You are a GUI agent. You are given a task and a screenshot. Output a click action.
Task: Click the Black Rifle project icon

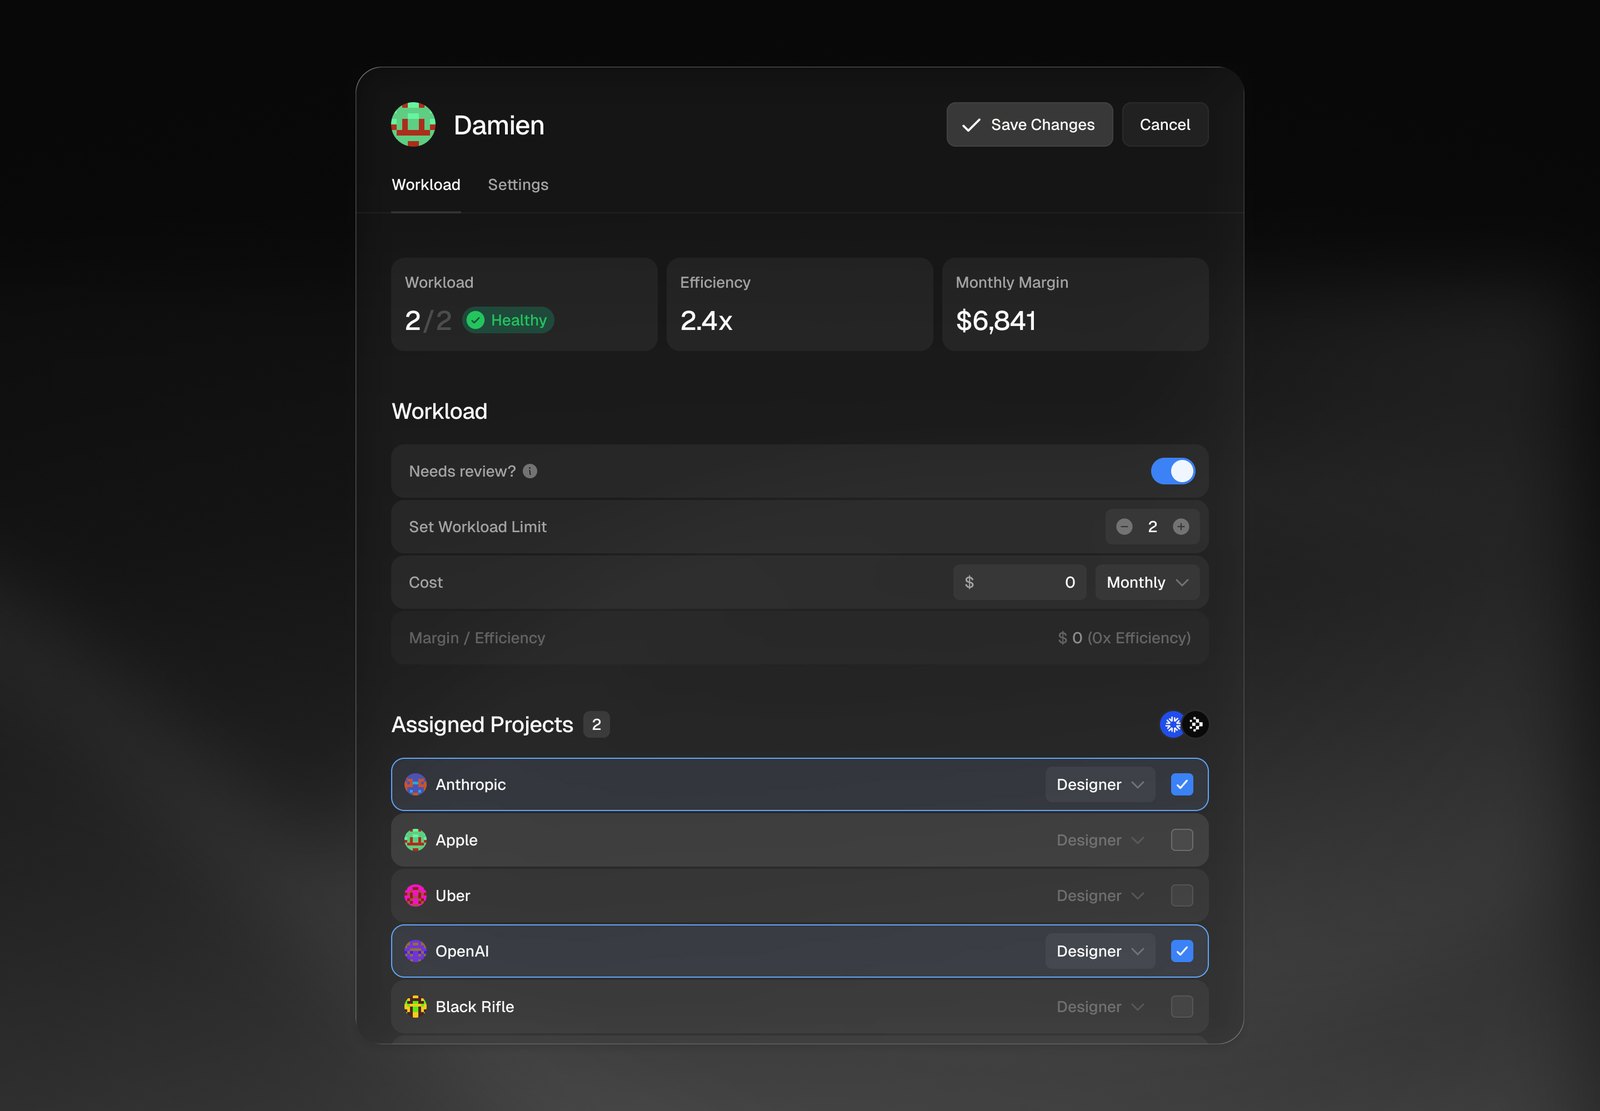[x=415, y=1007]
